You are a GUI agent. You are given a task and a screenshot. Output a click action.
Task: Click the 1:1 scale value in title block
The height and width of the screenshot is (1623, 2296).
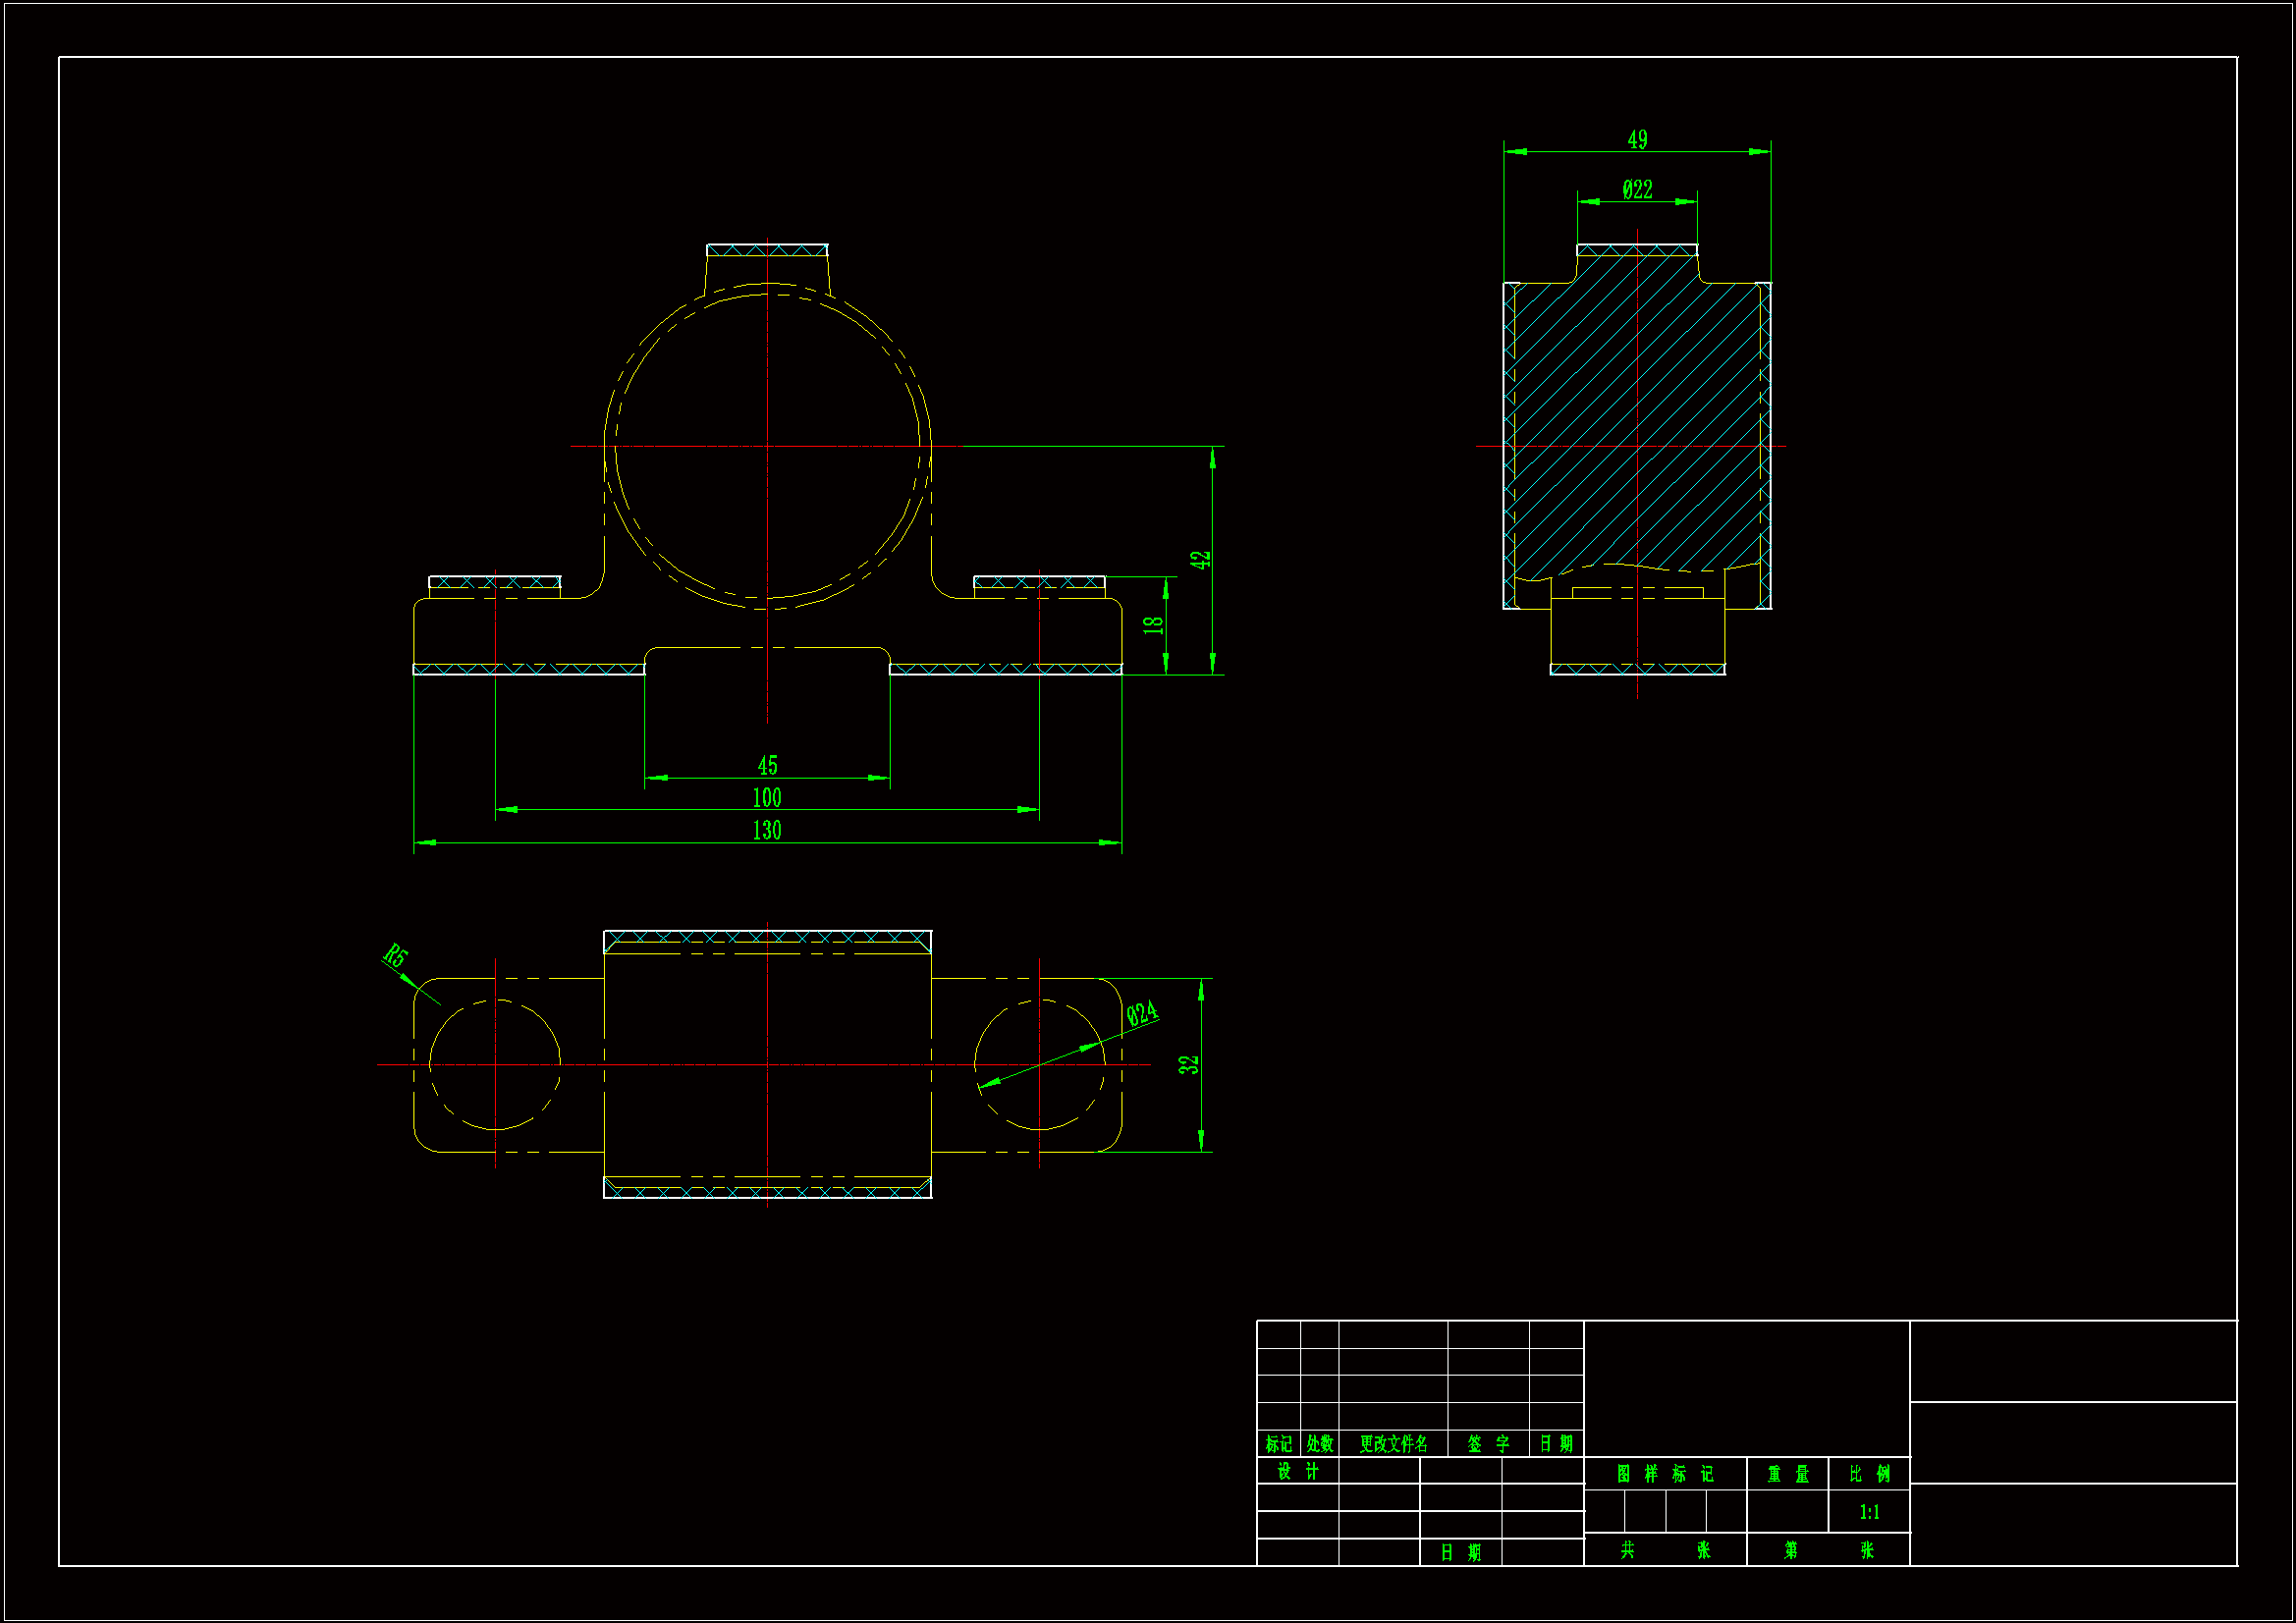(1869, 1512)
